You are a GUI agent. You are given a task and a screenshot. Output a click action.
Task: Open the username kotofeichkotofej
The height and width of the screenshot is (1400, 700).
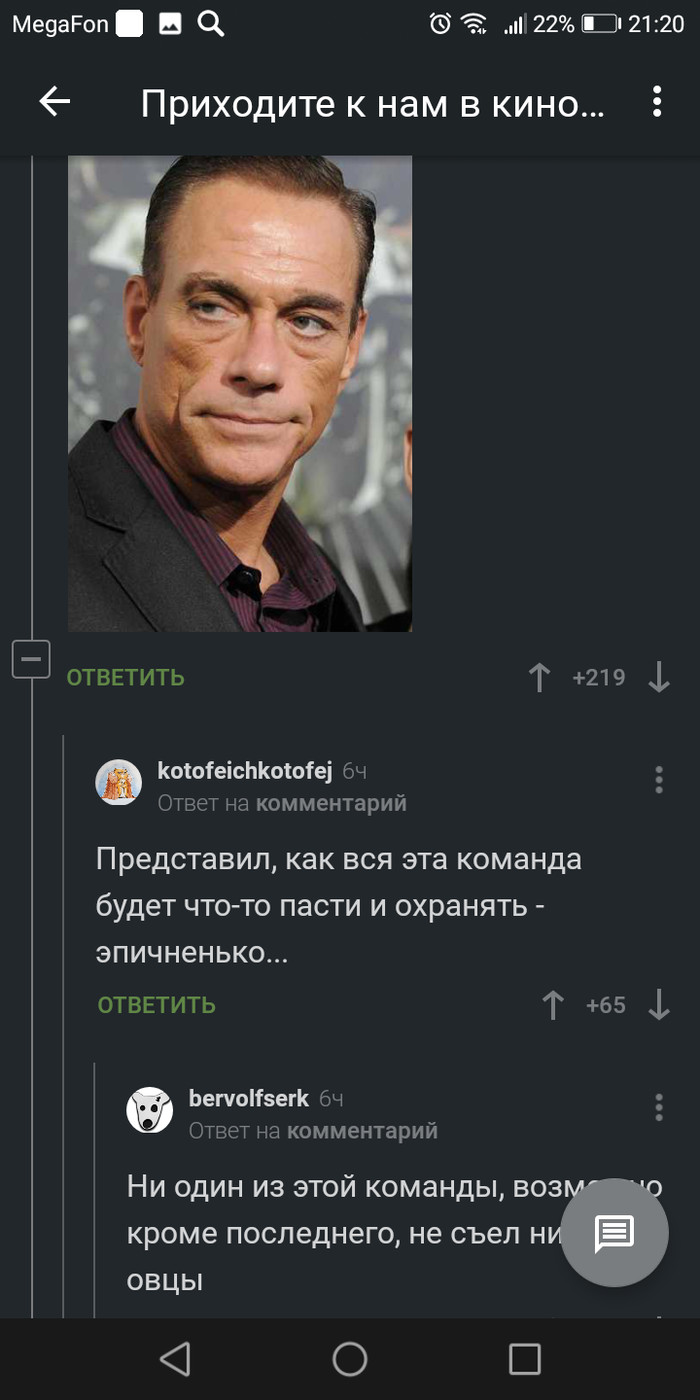pyautogui.click(x=245, y=770)
